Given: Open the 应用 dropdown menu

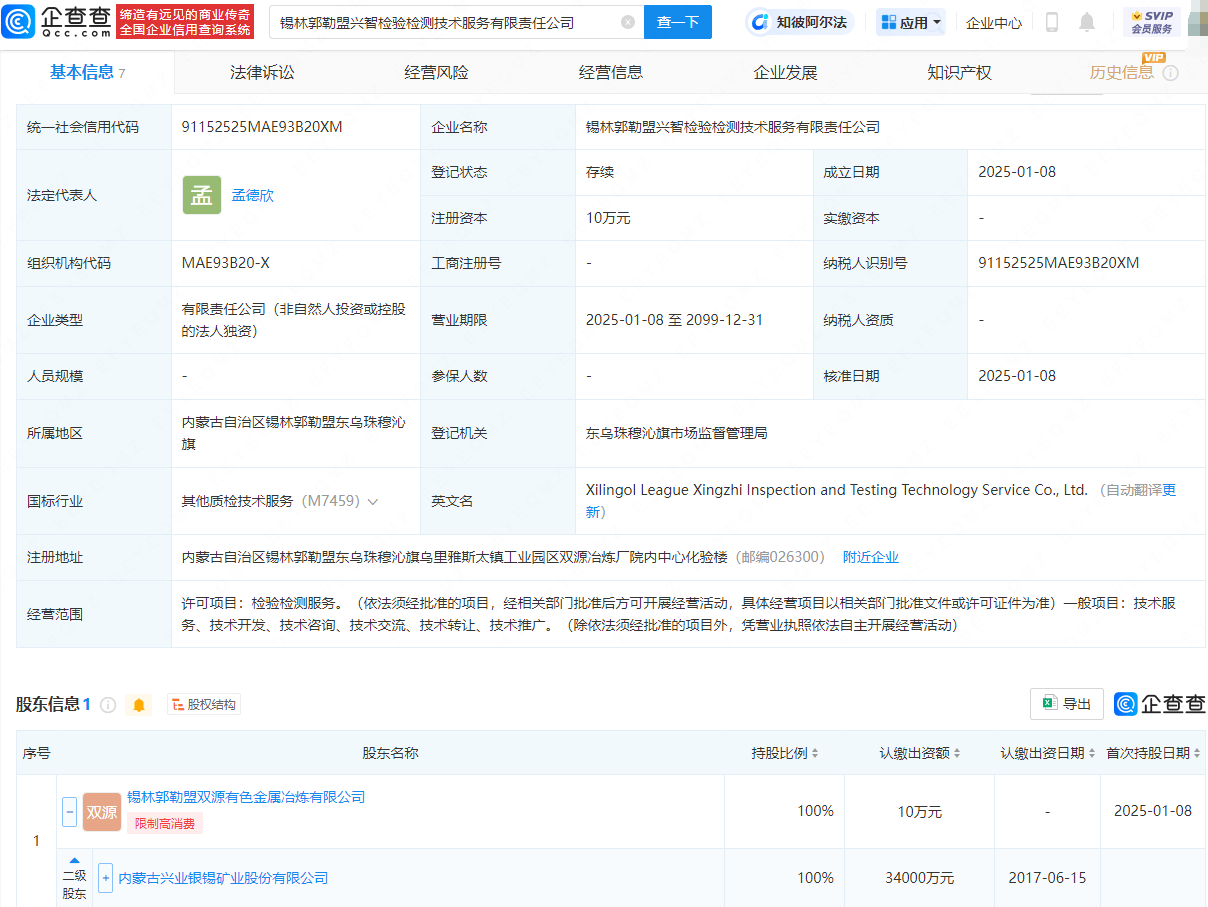Looking at the screenshot, I should [910, 22].
